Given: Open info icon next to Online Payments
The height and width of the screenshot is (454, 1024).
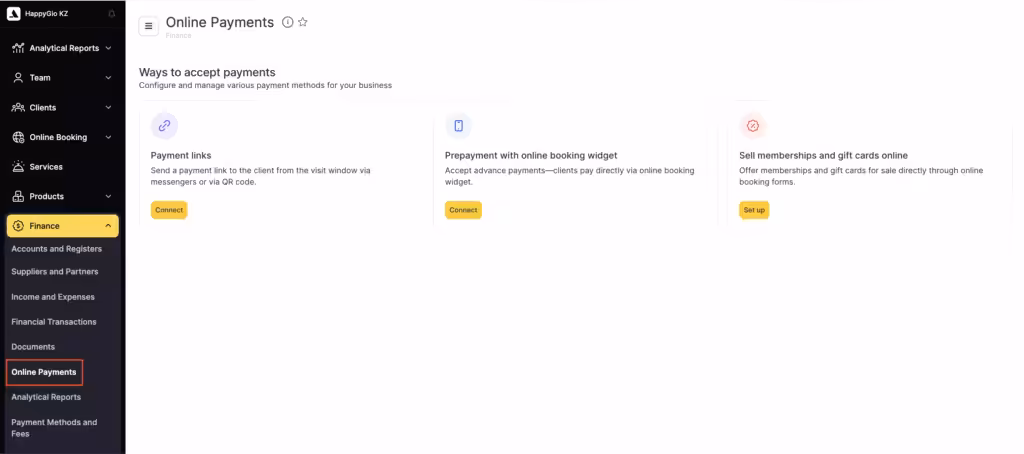Looking at the screenshot, I should [287, 22].
